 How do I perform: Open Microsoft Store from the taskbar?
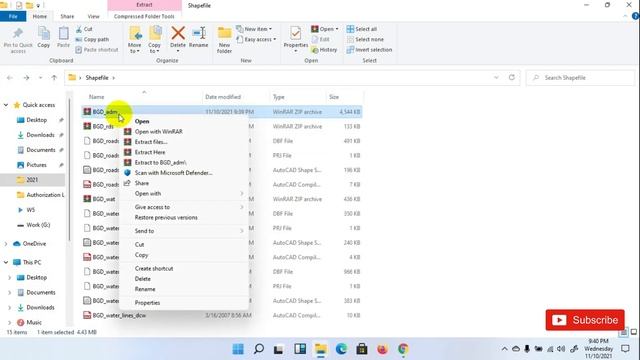[x=362, y=349]
